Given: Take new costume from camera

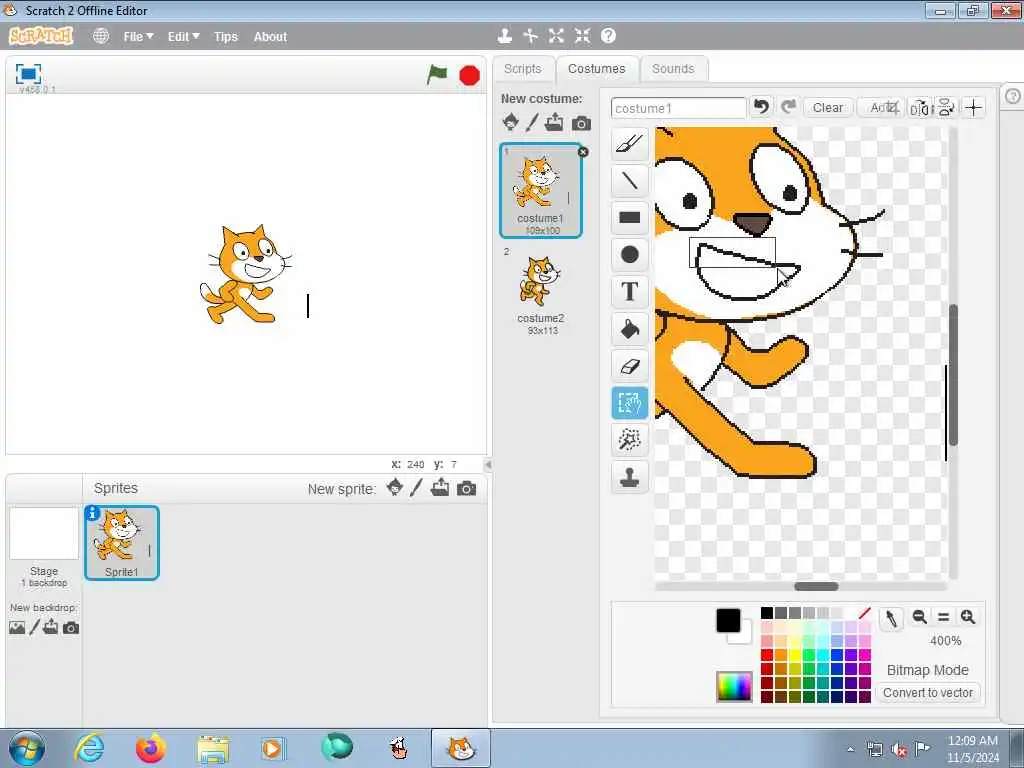Looking at the screenshot, I should (581, 123).
